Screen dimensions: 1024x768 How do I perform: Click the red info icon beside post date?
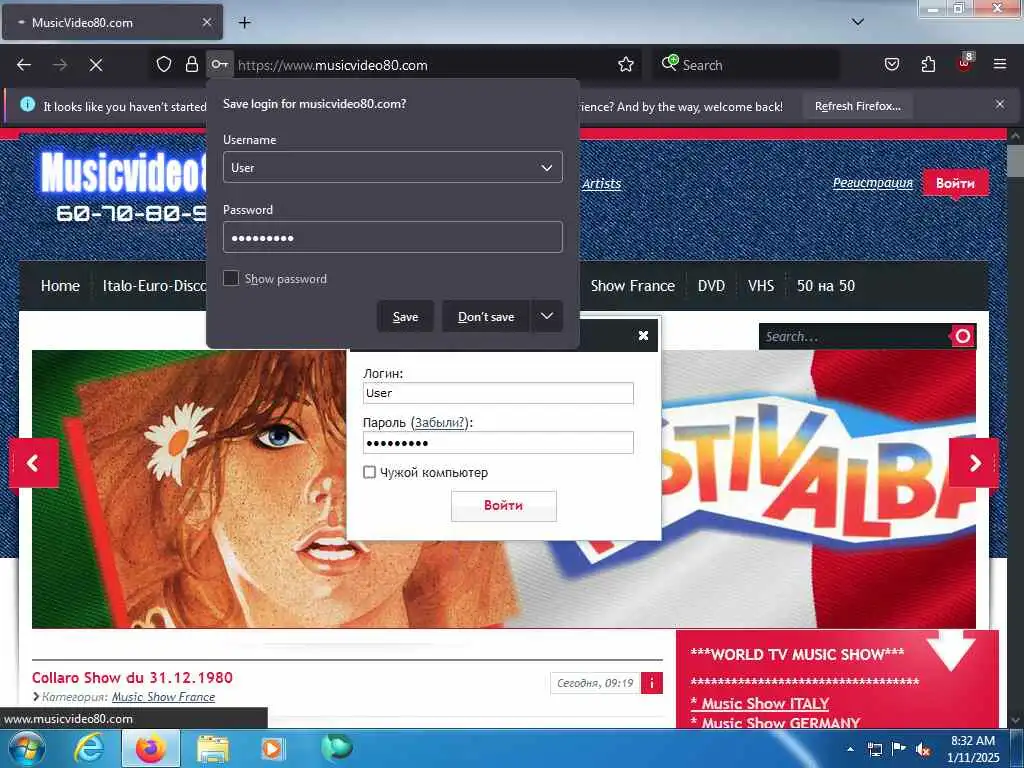[x=652, y=683]
